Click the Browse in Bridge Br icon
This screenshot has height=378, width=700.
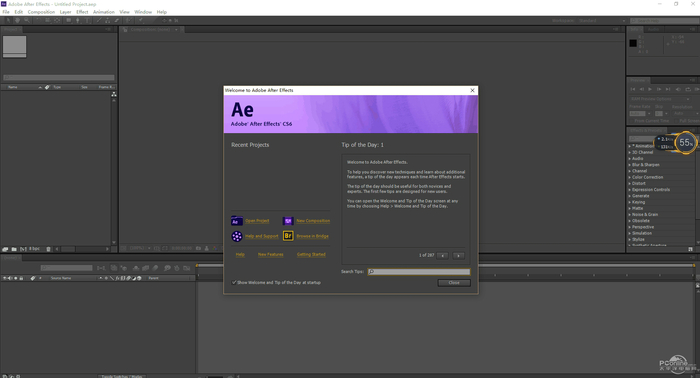point(288,236)
